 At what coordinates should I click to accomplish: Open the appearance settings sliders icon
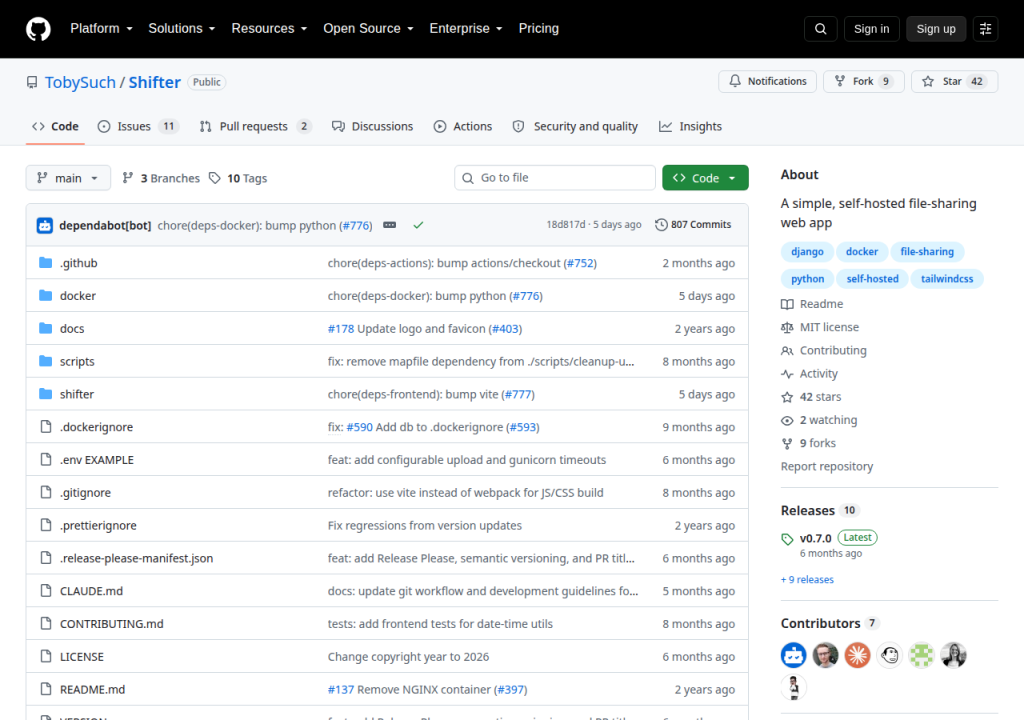(x=985, y=29)
